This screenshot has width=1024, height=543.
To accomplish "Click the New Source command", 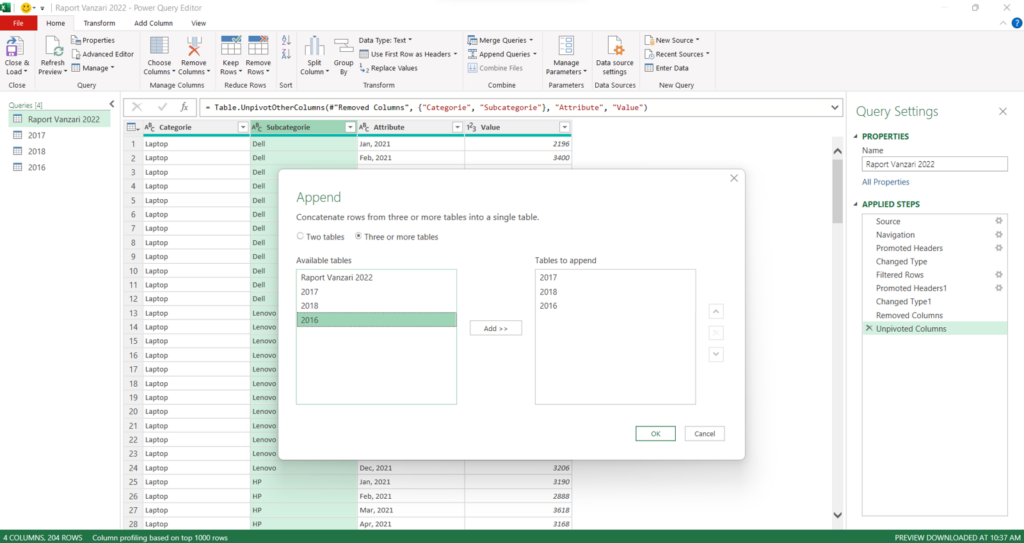I will pyautogui.click(x=672, y=40).
